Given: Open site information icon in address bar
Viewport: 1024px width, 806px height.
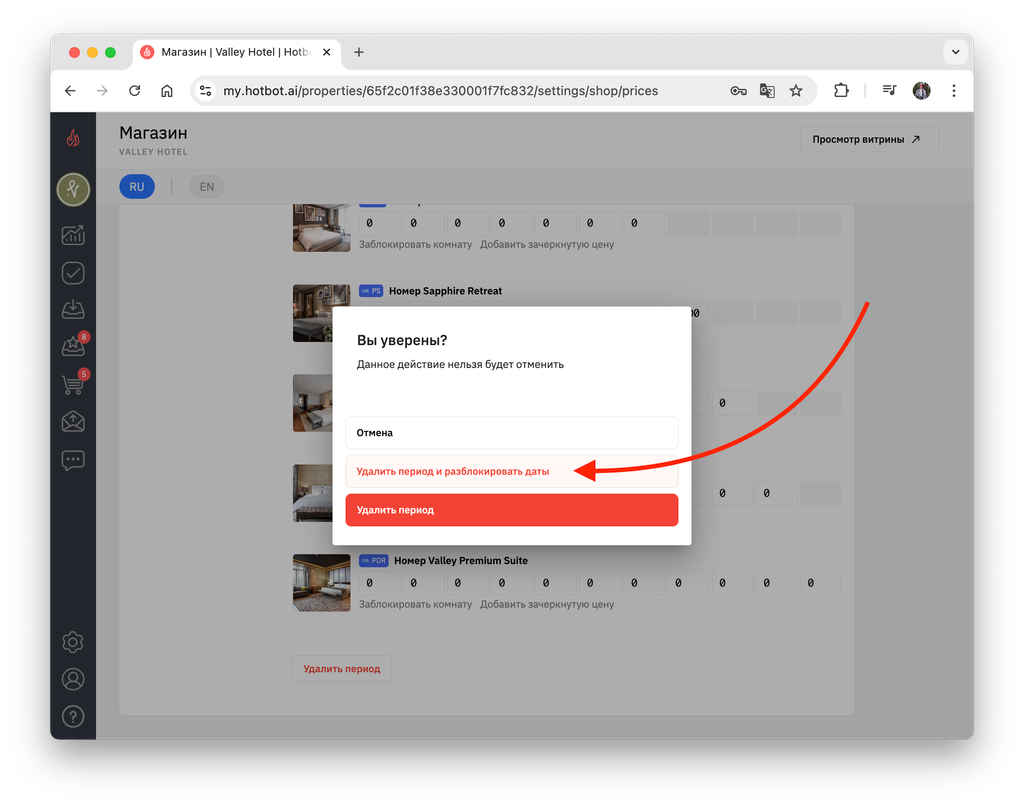Looking at the screenshot, I should [x=206, y=91].
